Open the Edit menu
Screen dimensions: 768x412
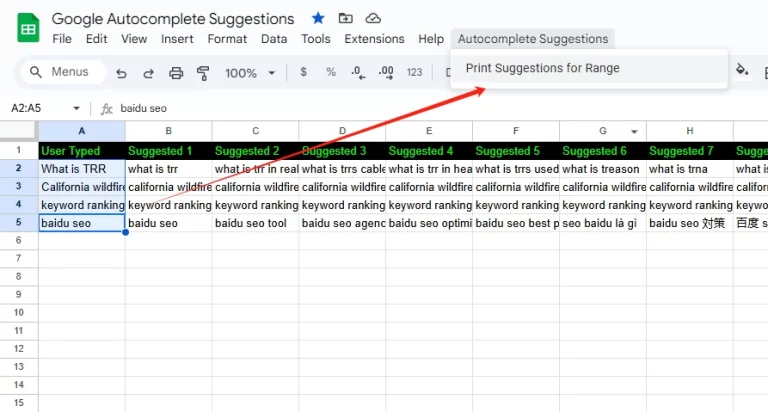coord(96,39)
